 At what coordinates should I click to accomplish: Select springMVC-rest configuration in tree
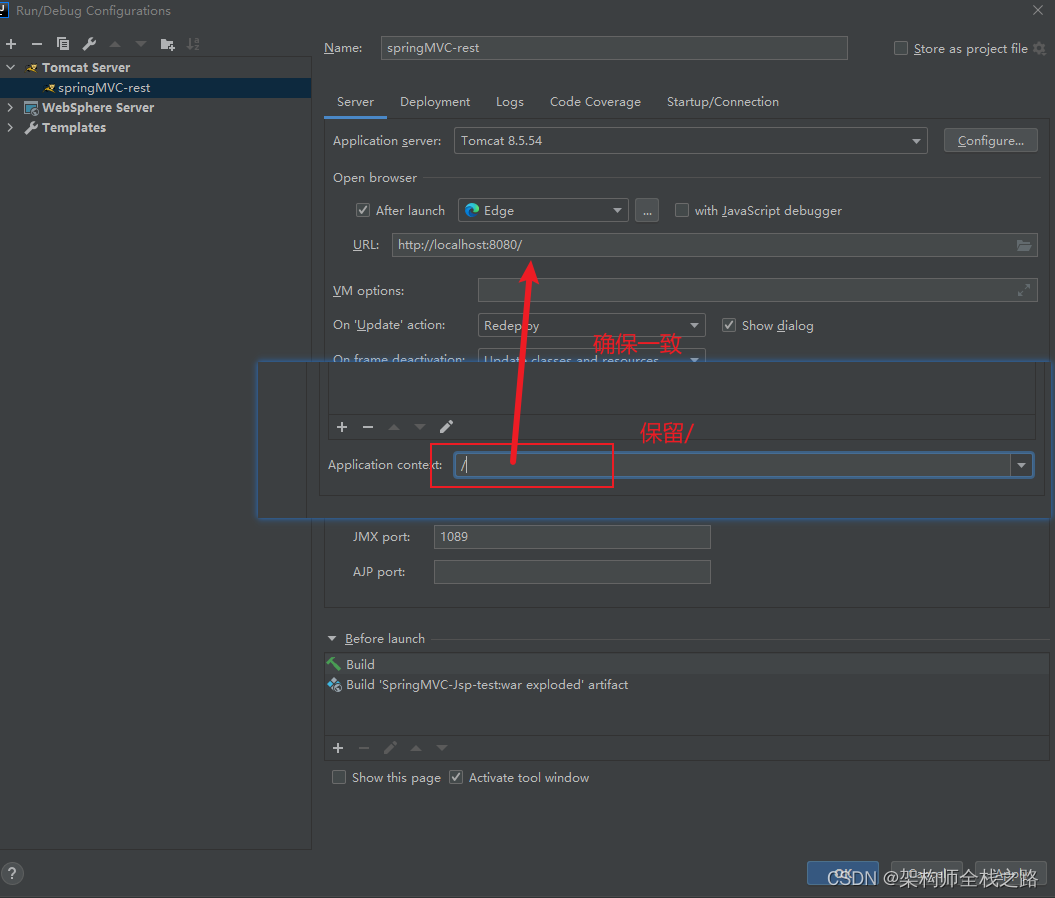pyautogui.click(x=104, y=87)
